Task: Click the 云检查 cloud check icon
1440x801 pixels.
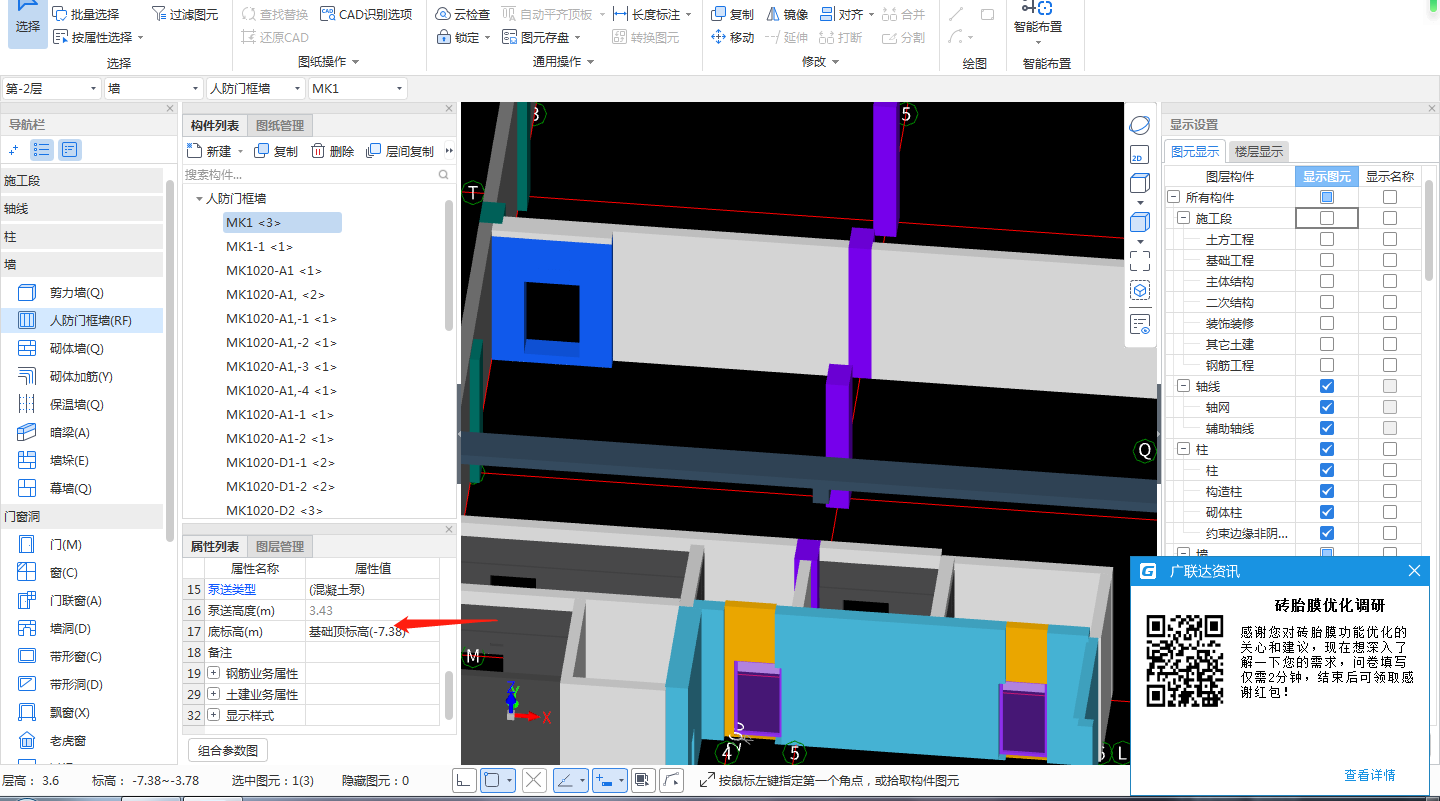Action: point(443,14)
